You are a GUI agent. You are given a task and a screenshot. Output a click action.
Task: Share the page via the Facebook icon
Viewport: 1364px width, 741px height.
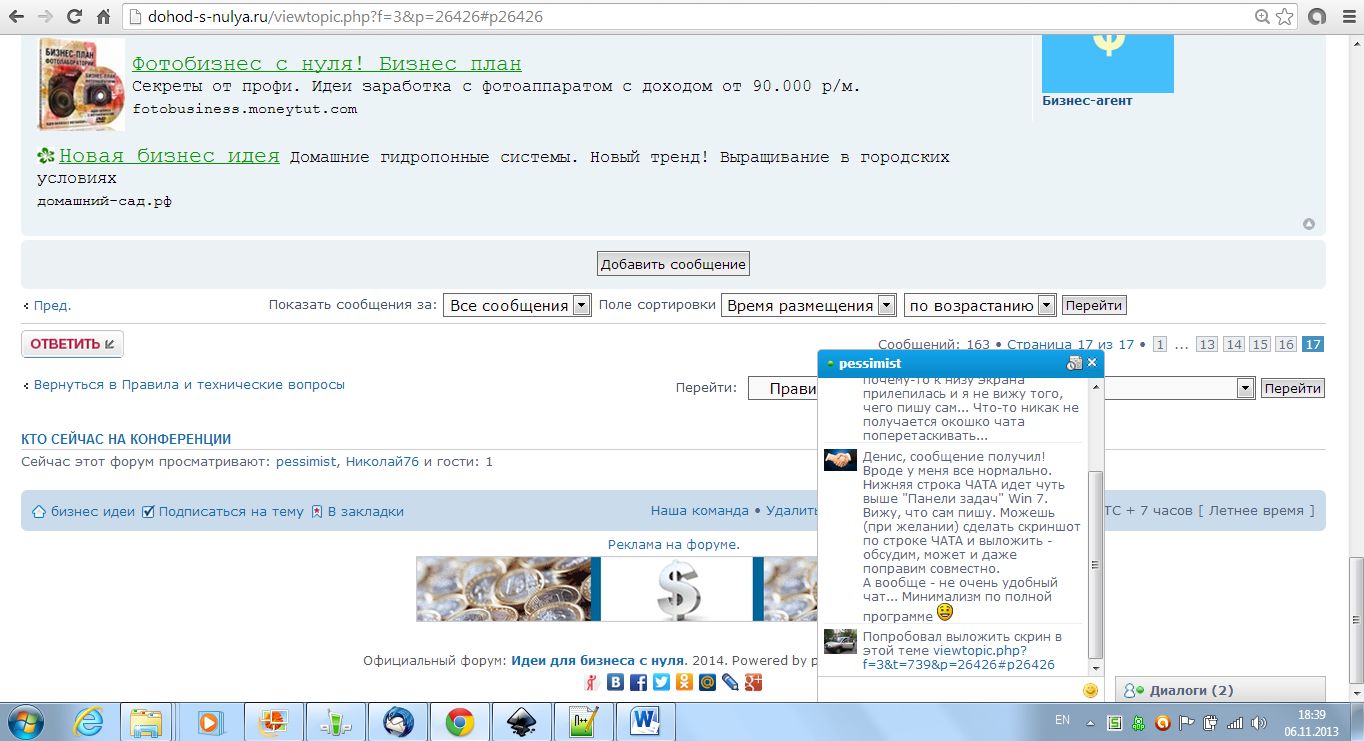(x=638, y=683)
